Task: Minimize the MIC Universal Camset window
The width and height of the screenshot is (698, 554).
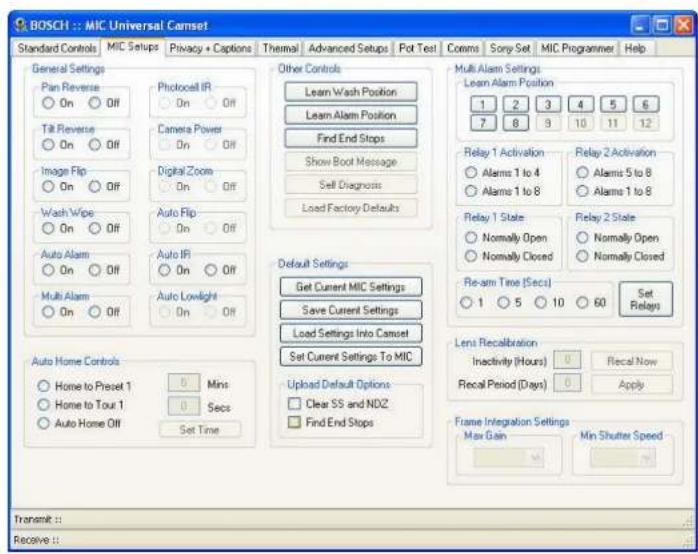Action: (640, 25)
